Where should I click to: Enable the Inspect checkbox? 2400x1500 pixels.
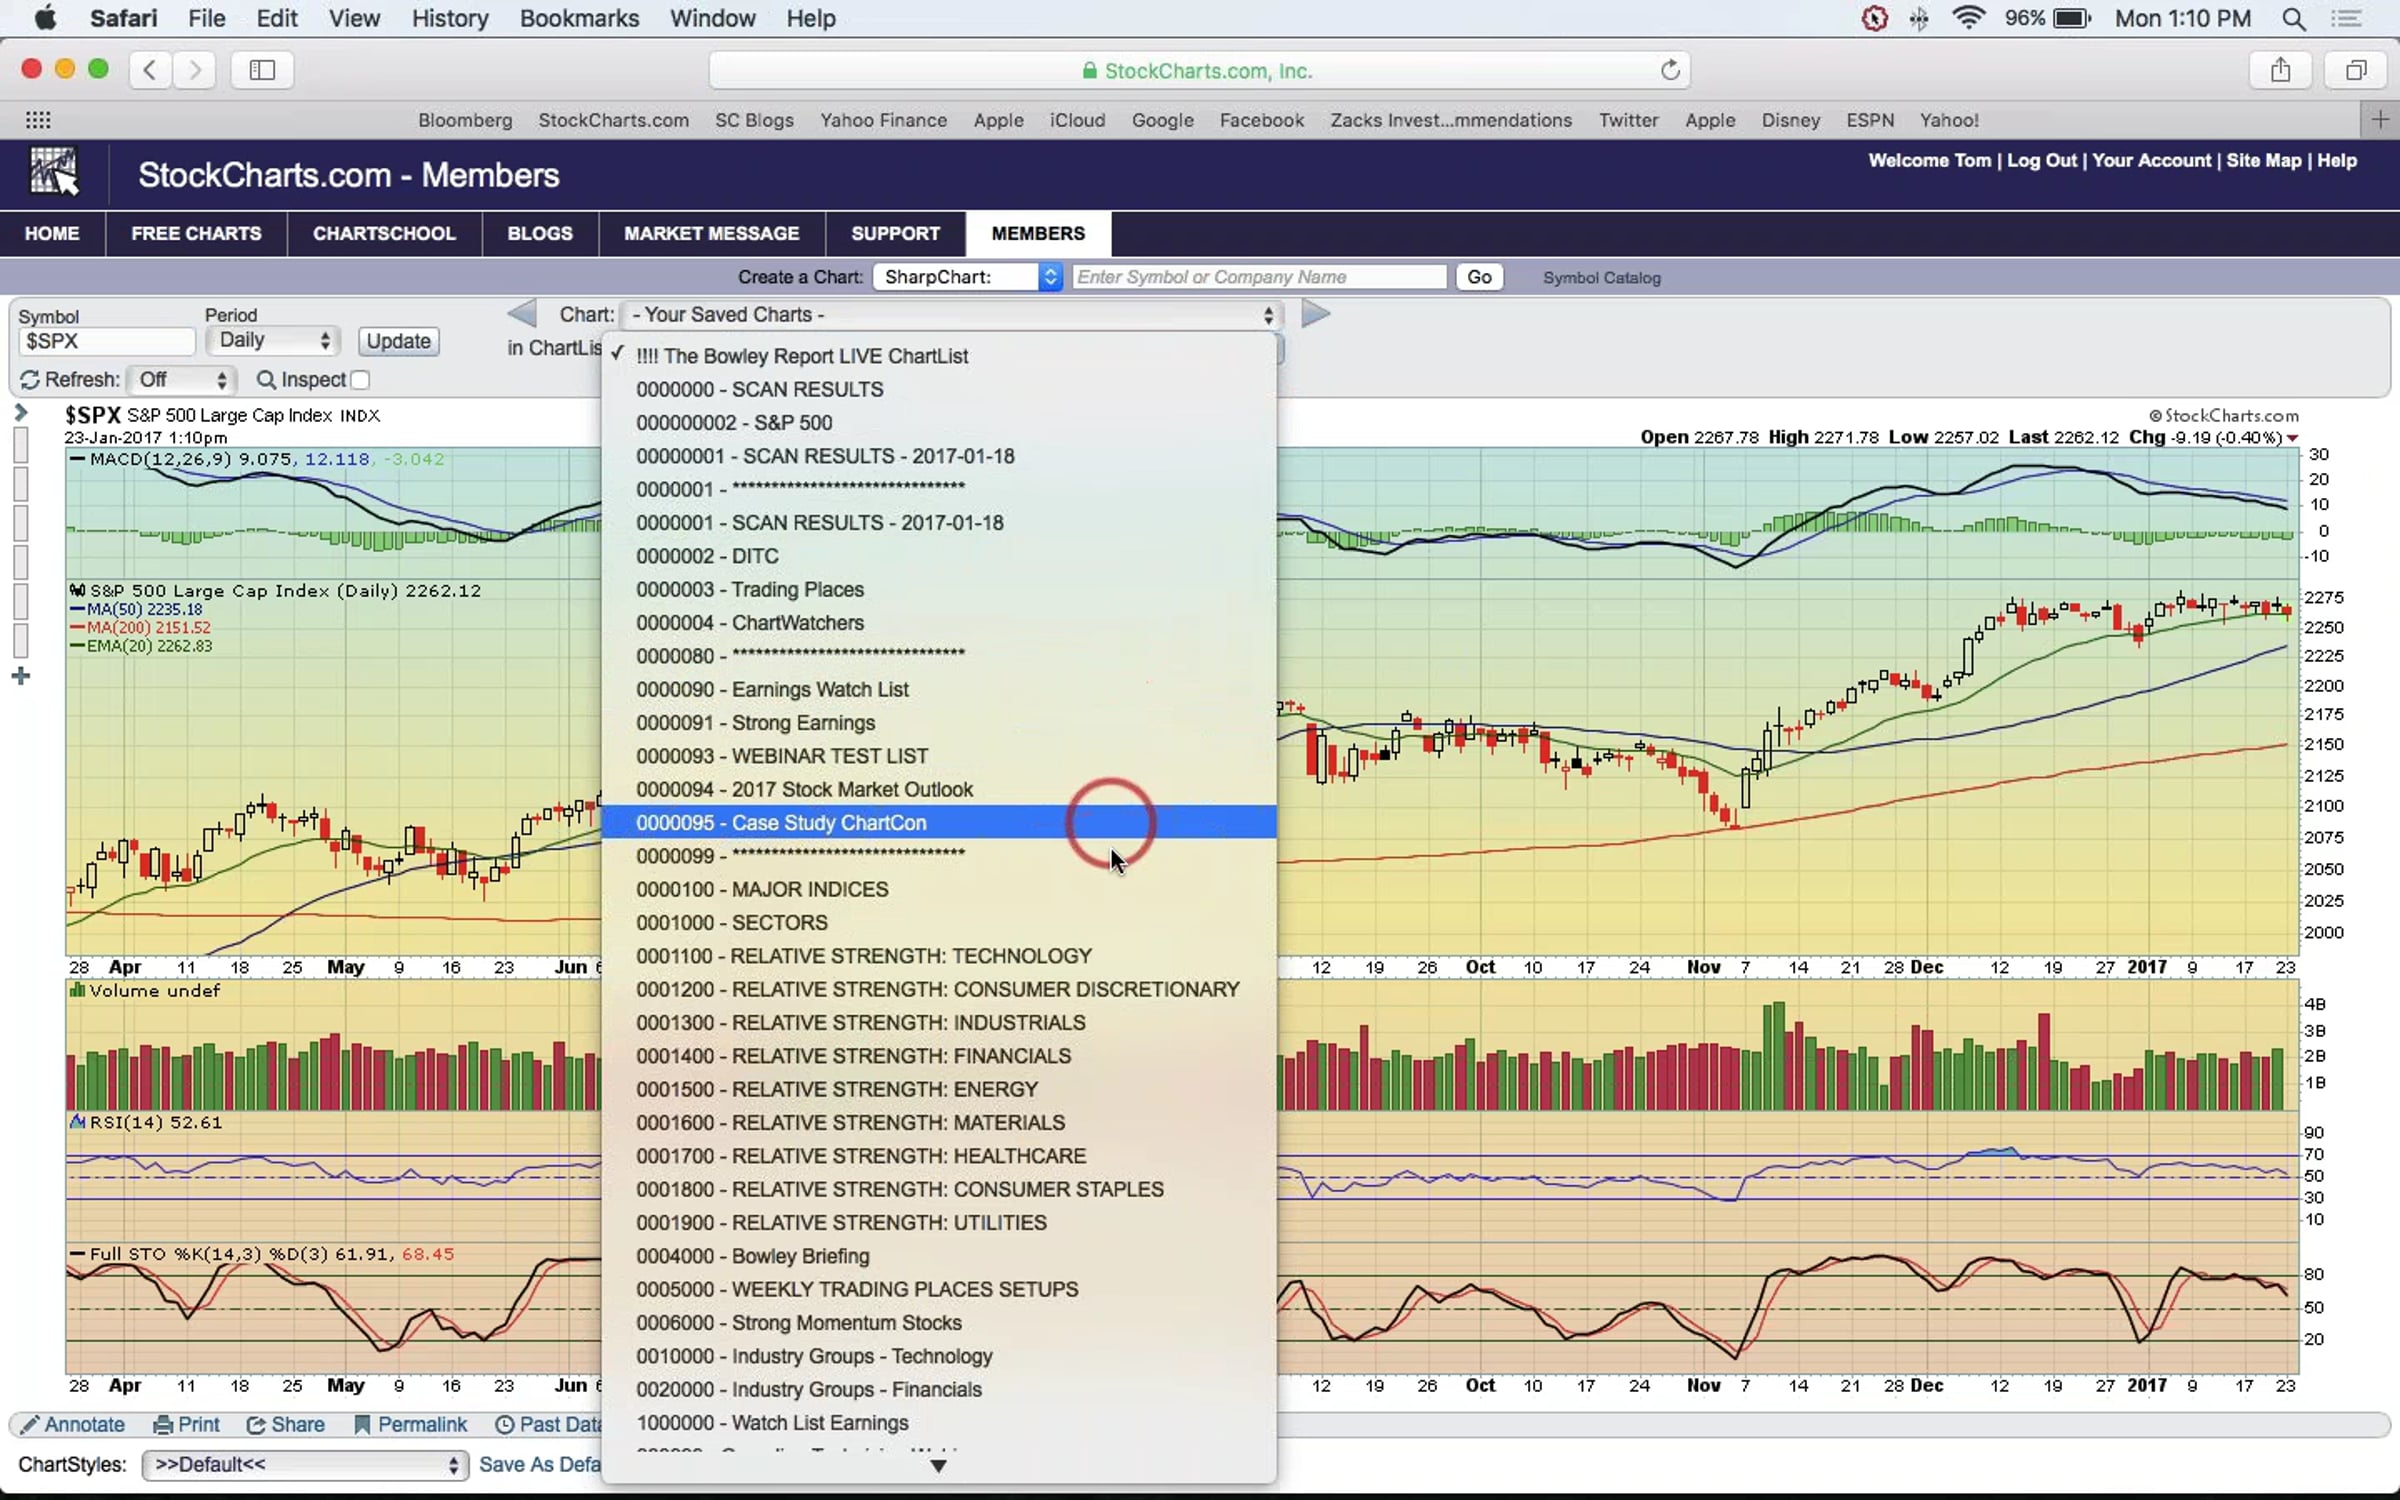[x=361, y=380]
